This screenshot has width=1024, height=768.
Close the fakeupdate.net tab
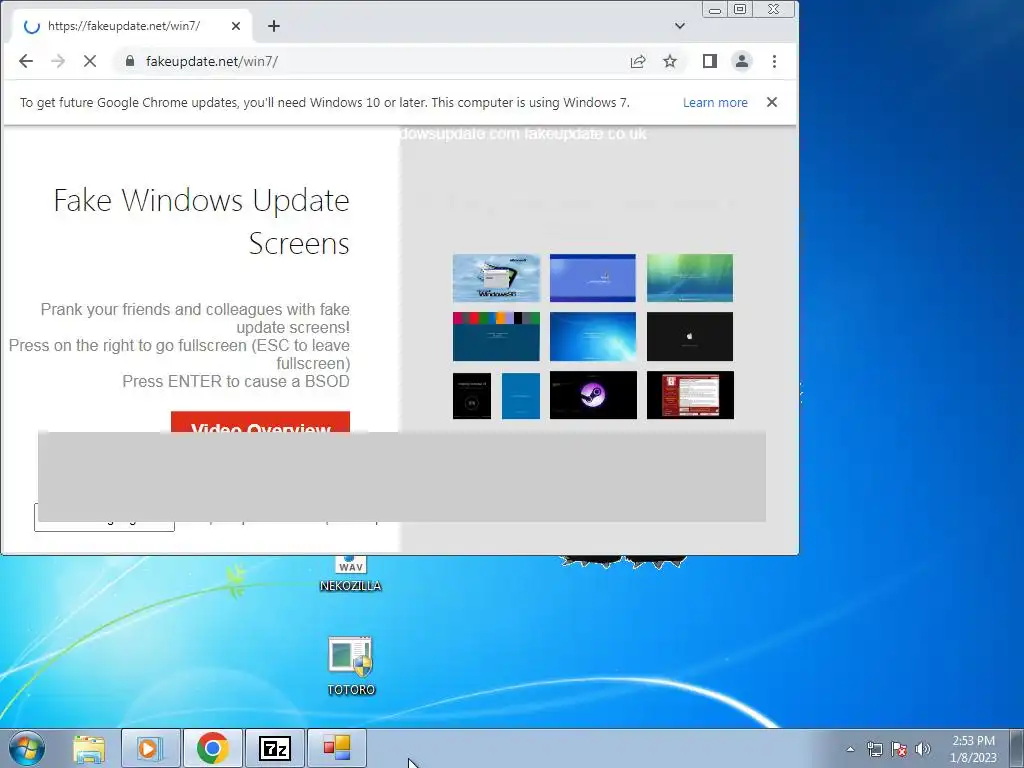click(x=236, y=26)
